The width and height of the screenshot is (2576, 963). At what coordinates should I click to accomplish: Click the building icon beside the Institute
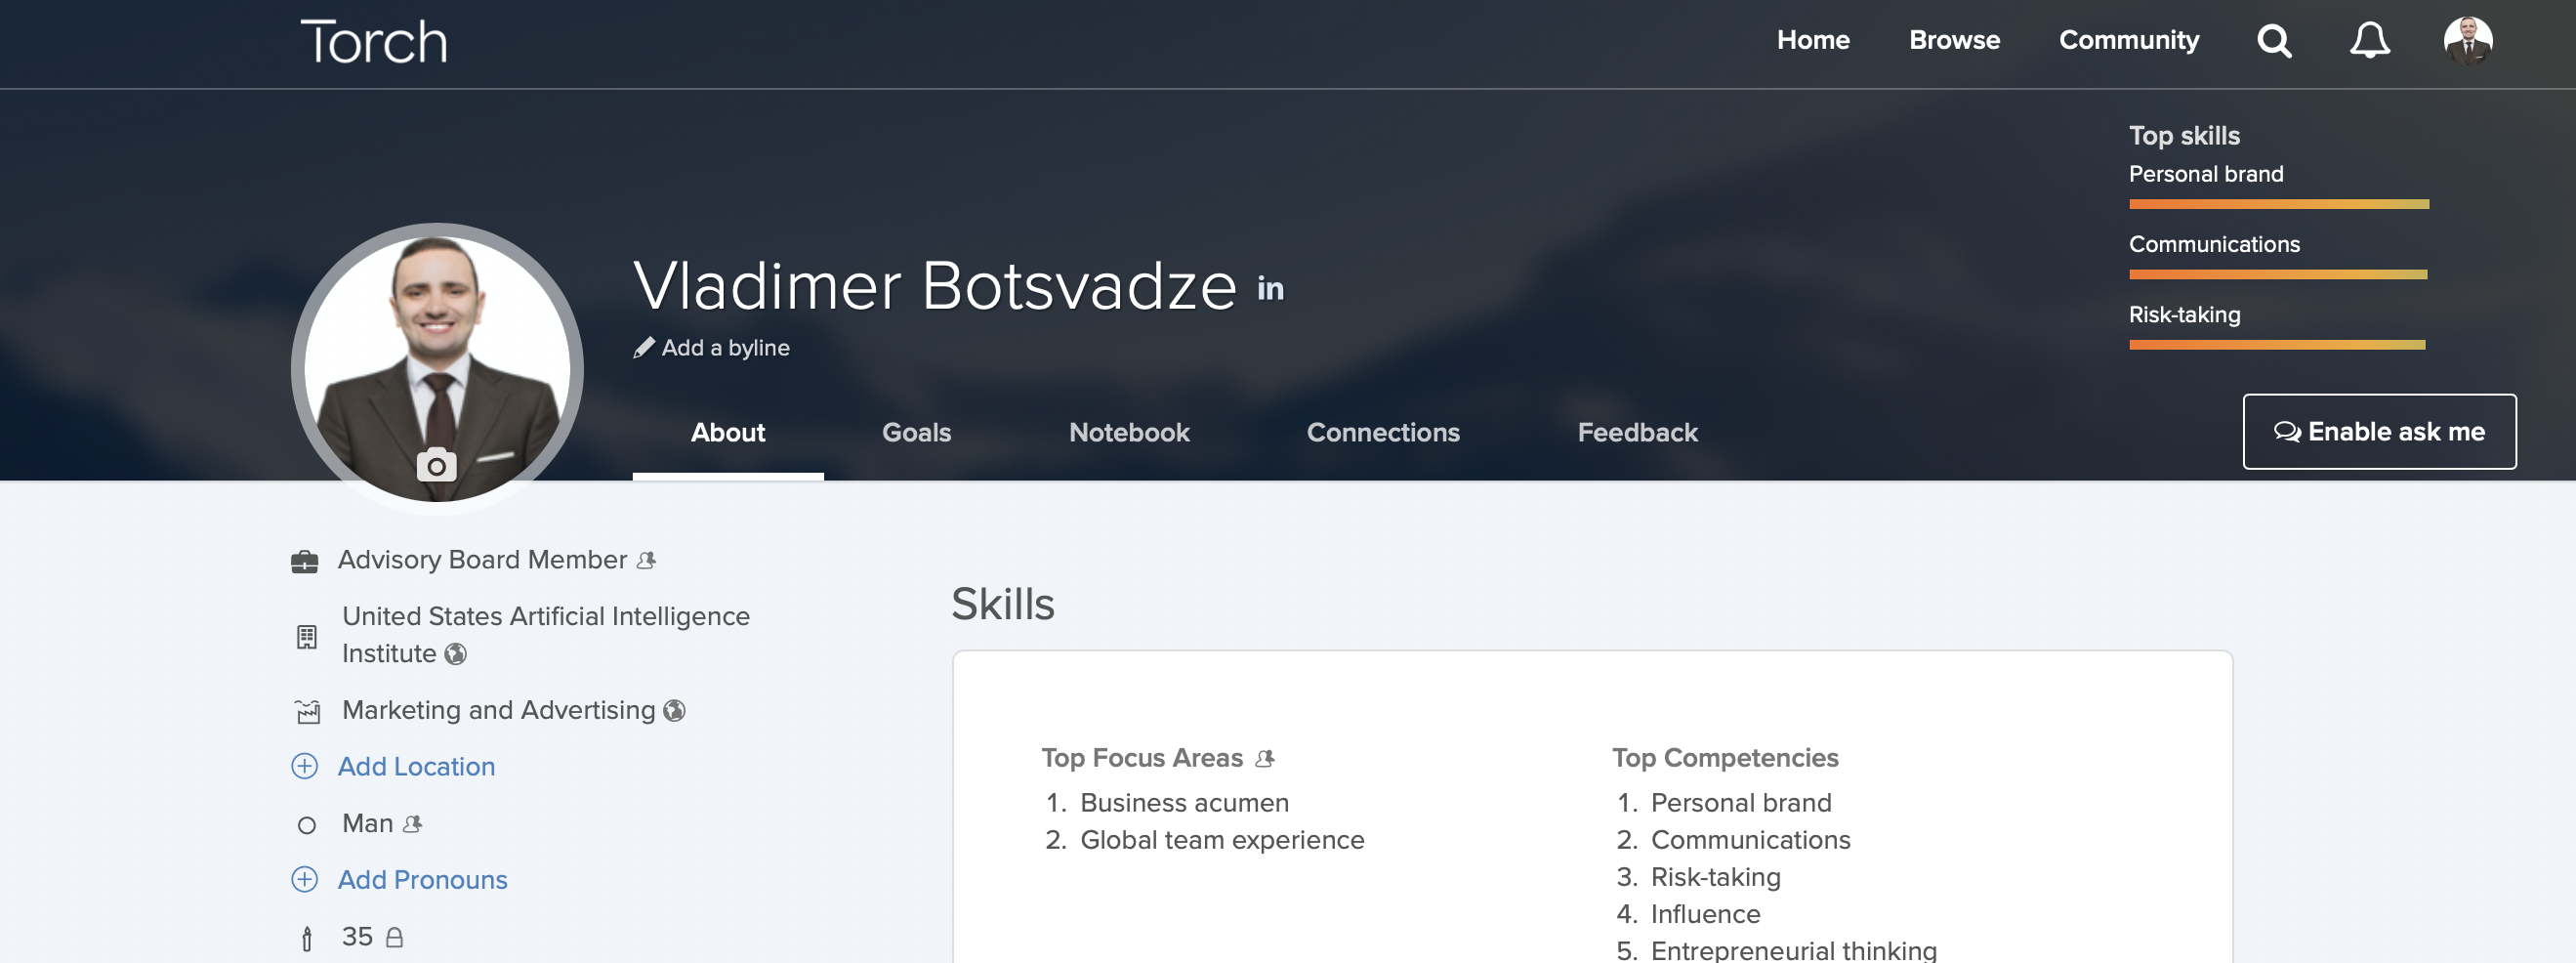(306, 636)
